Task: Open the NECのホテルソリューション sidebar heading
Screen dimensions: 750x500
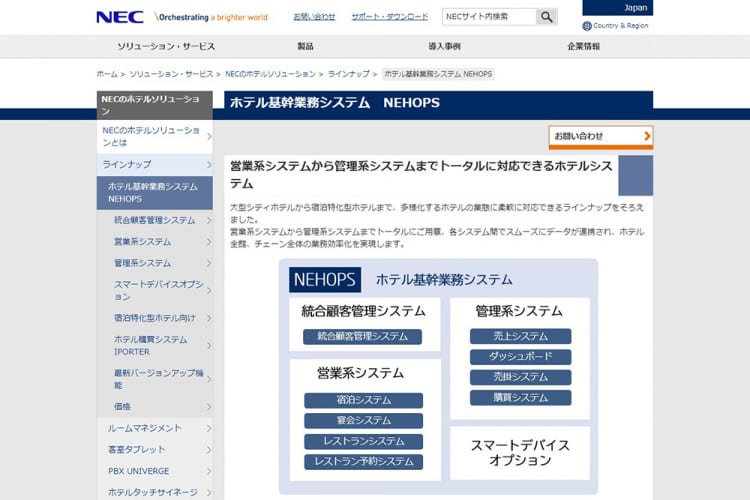Action: coord(154,105)
